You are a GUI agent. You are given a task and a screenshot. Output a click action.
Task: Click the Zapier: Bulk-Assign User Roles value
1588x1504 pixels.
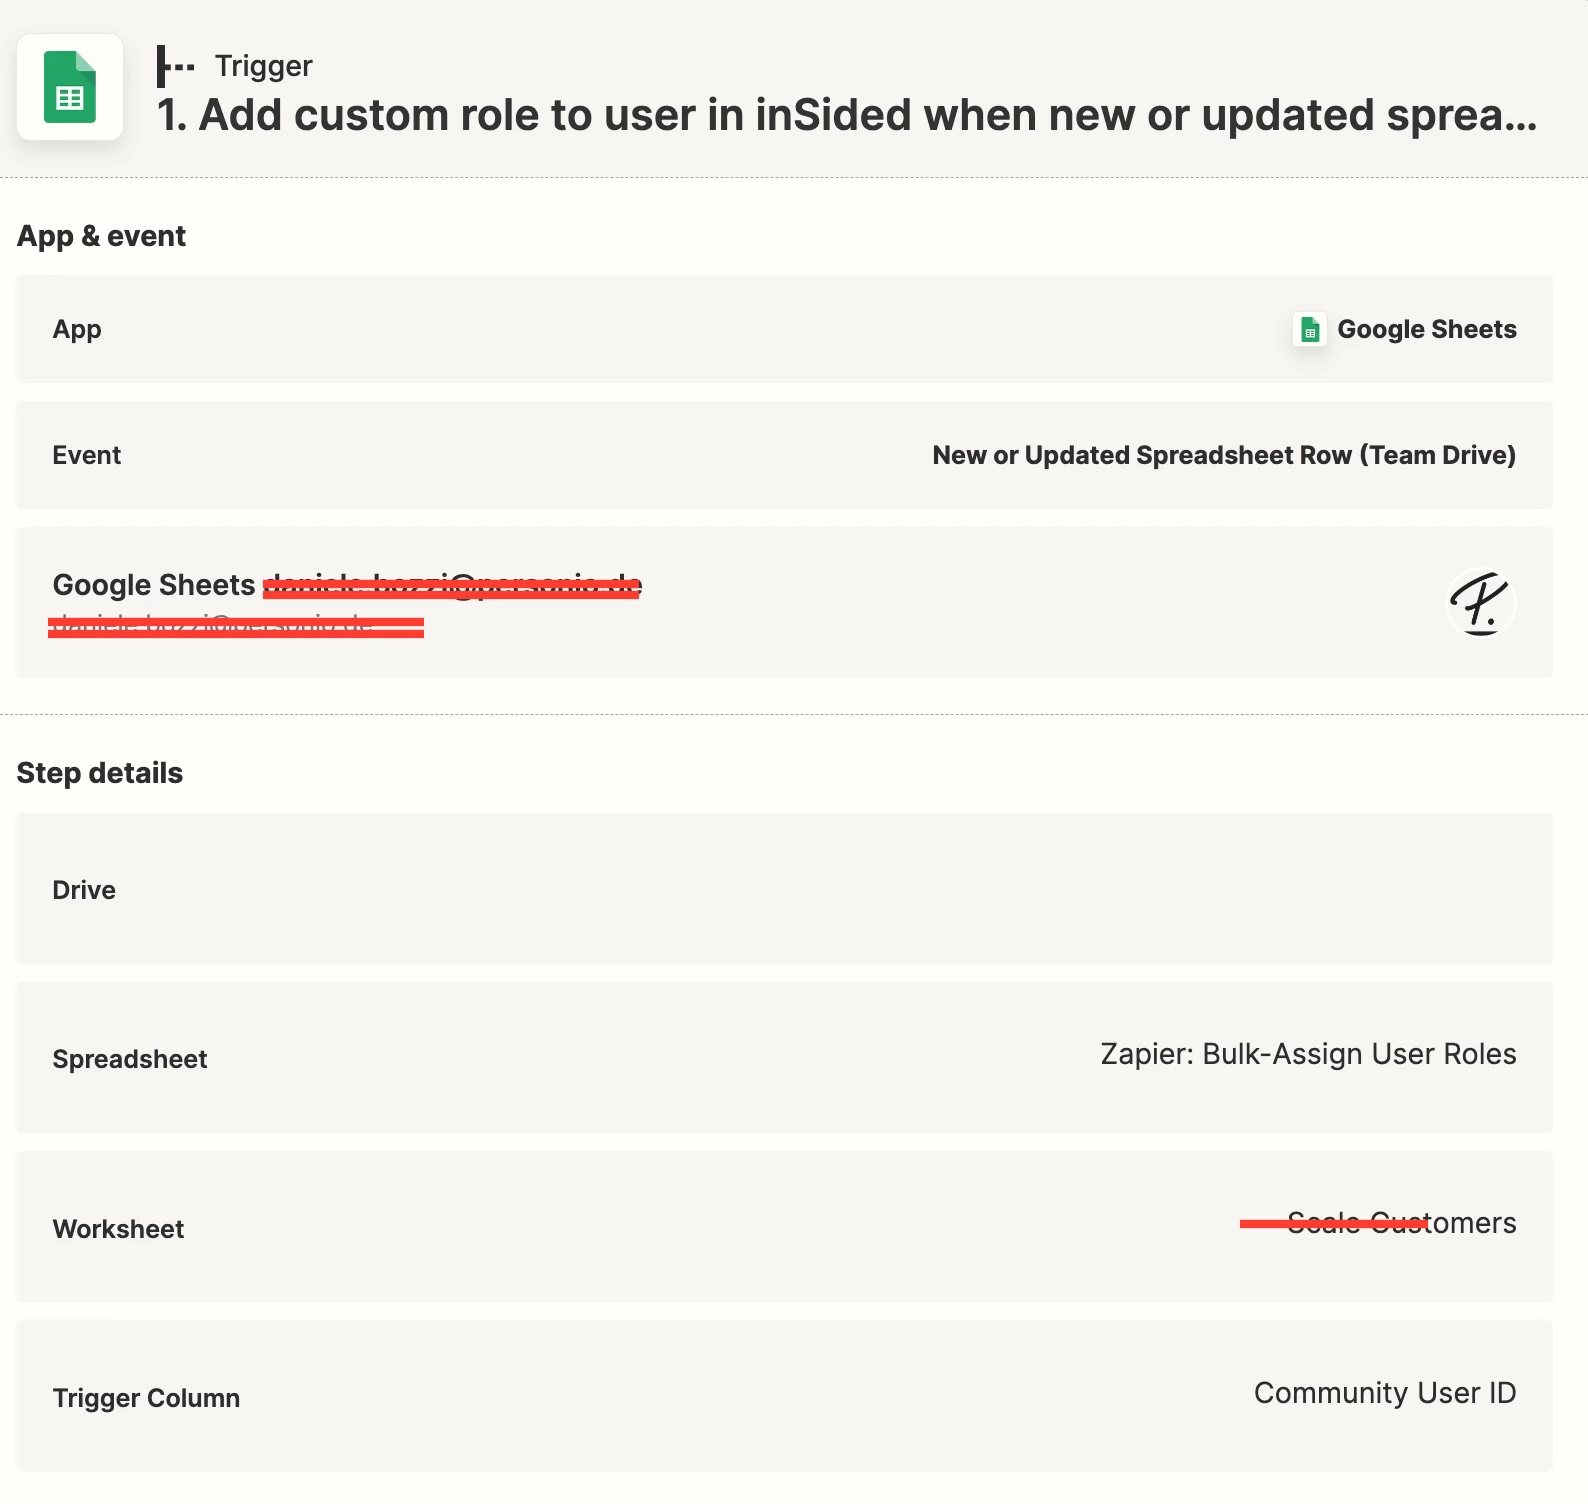coord(1308,1054)
